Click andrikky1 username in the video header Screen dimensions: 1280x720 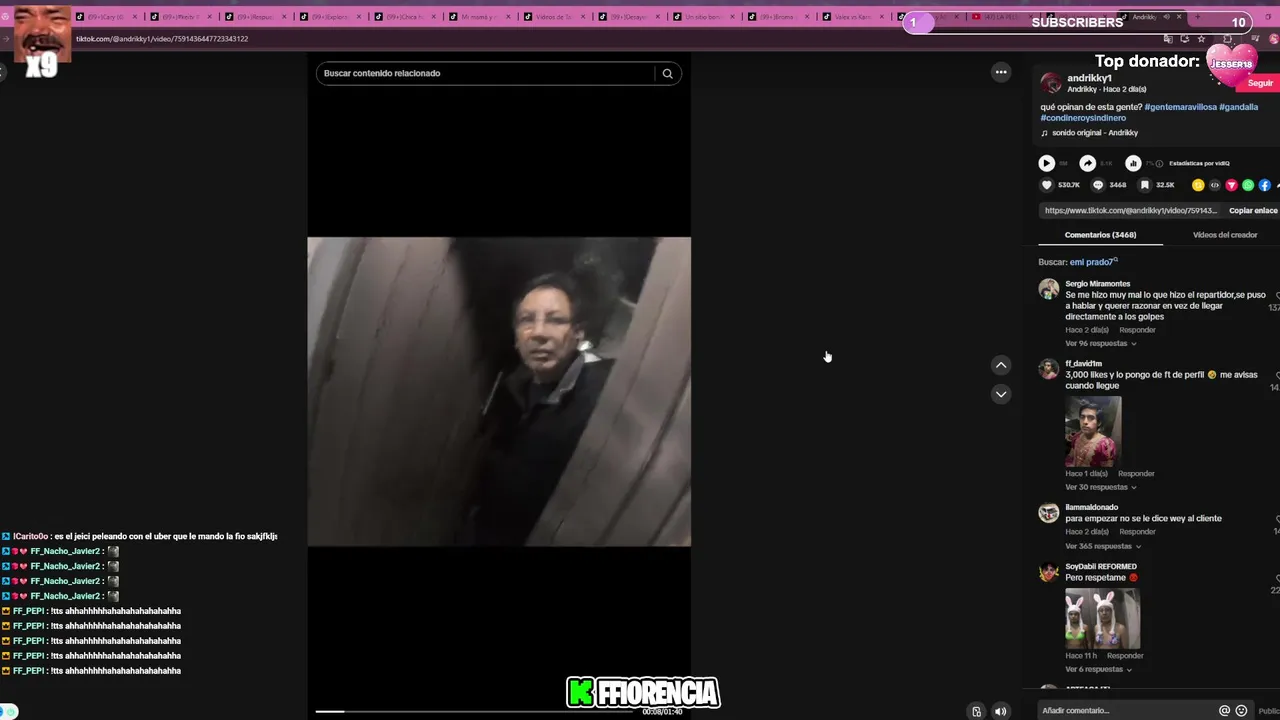(x=1089, y=78)
